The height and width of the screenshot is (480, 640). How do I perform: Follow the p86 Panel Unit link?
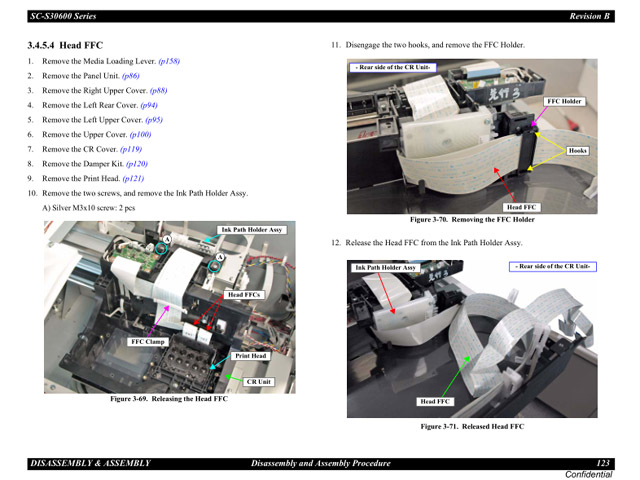click(x=131, y=76)
